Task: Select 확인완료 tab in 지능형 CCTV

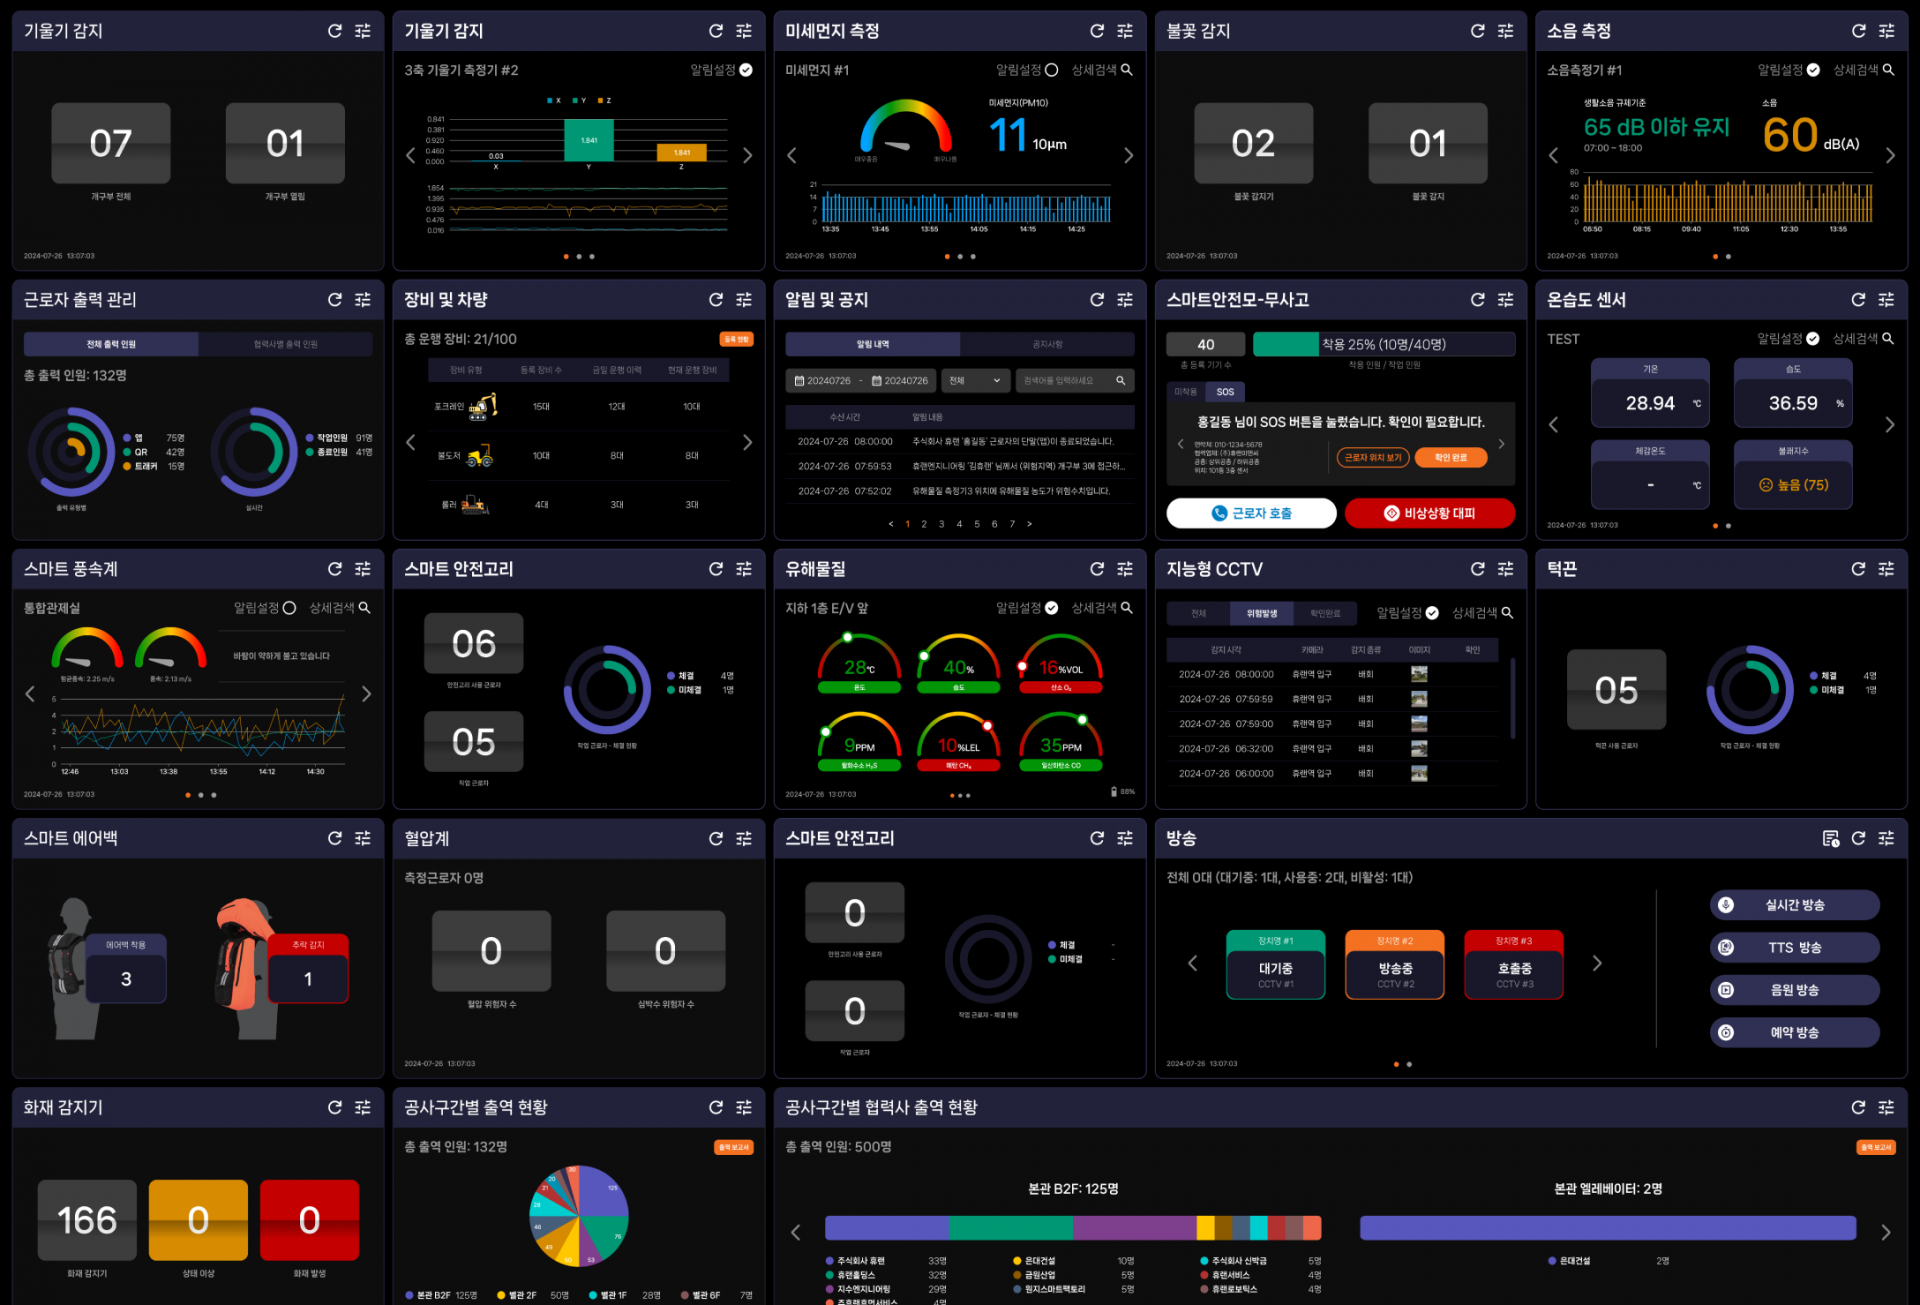Action: tap(1325, 613)
